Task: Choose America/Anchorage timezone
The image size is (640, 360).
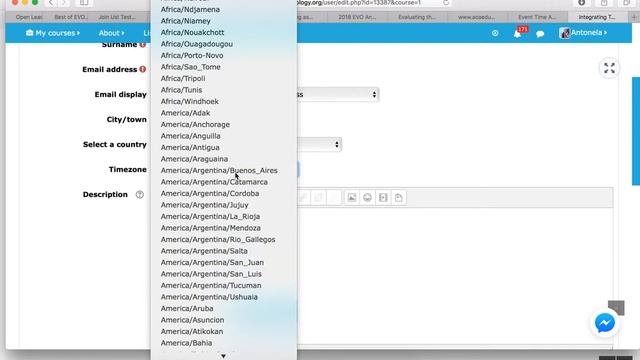Action: (x=195, y=124)
